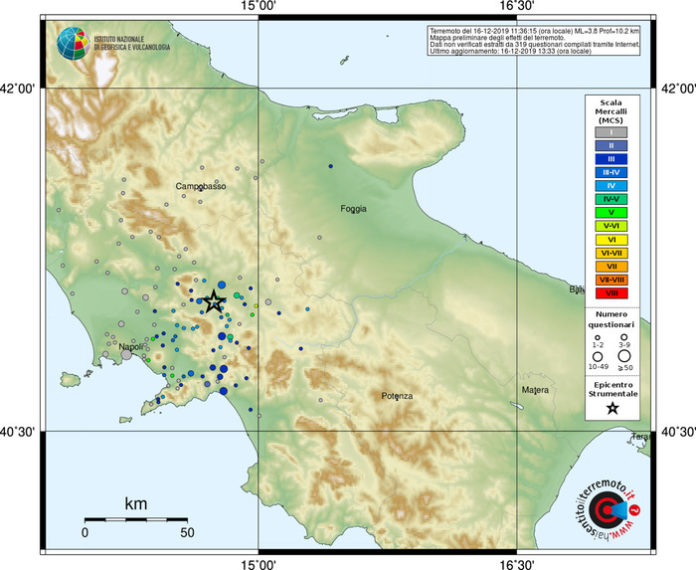The height and width of the screenshot is (570, 696).
Task: Click the intensity II legend swatch
Action: (611, 146)
